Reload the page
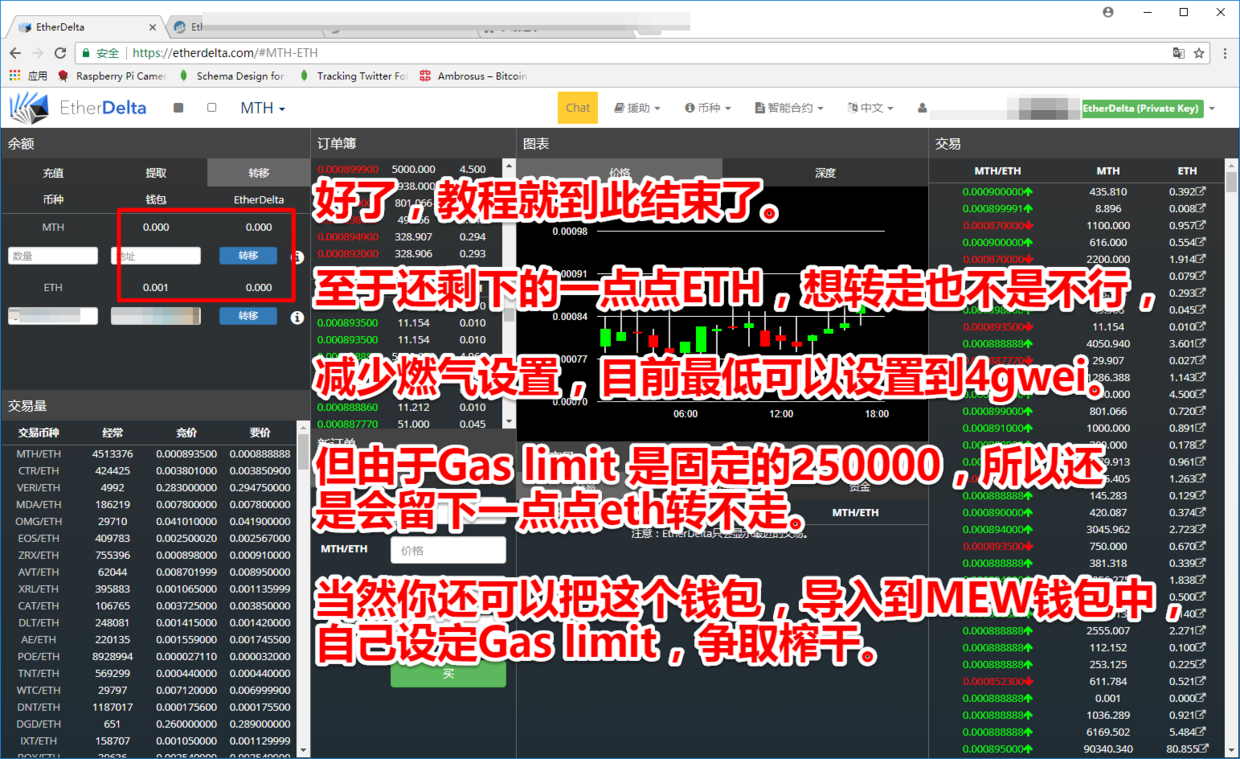The width and height of the screenshot is (1240, 759). [x=61, y=53]
